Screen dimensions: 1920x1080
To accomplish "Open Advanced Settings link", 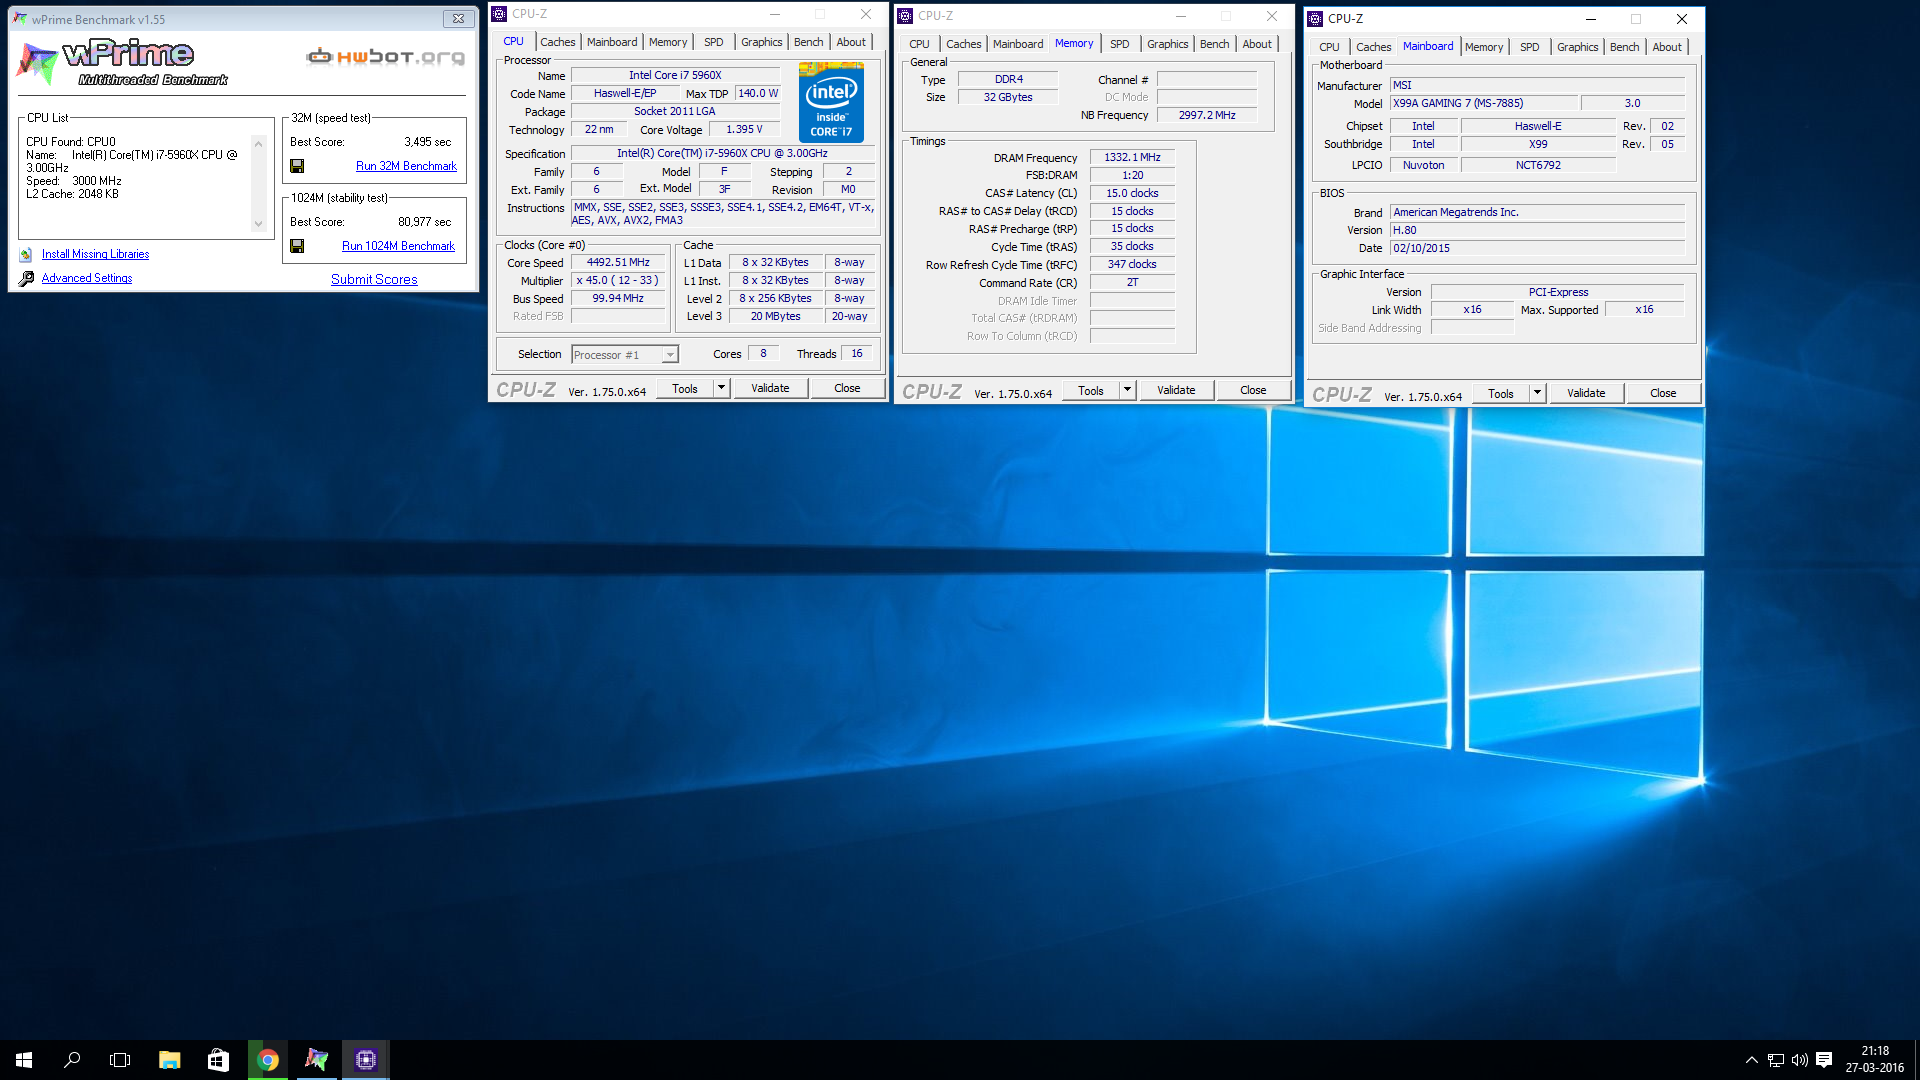I will coord(87,279).
